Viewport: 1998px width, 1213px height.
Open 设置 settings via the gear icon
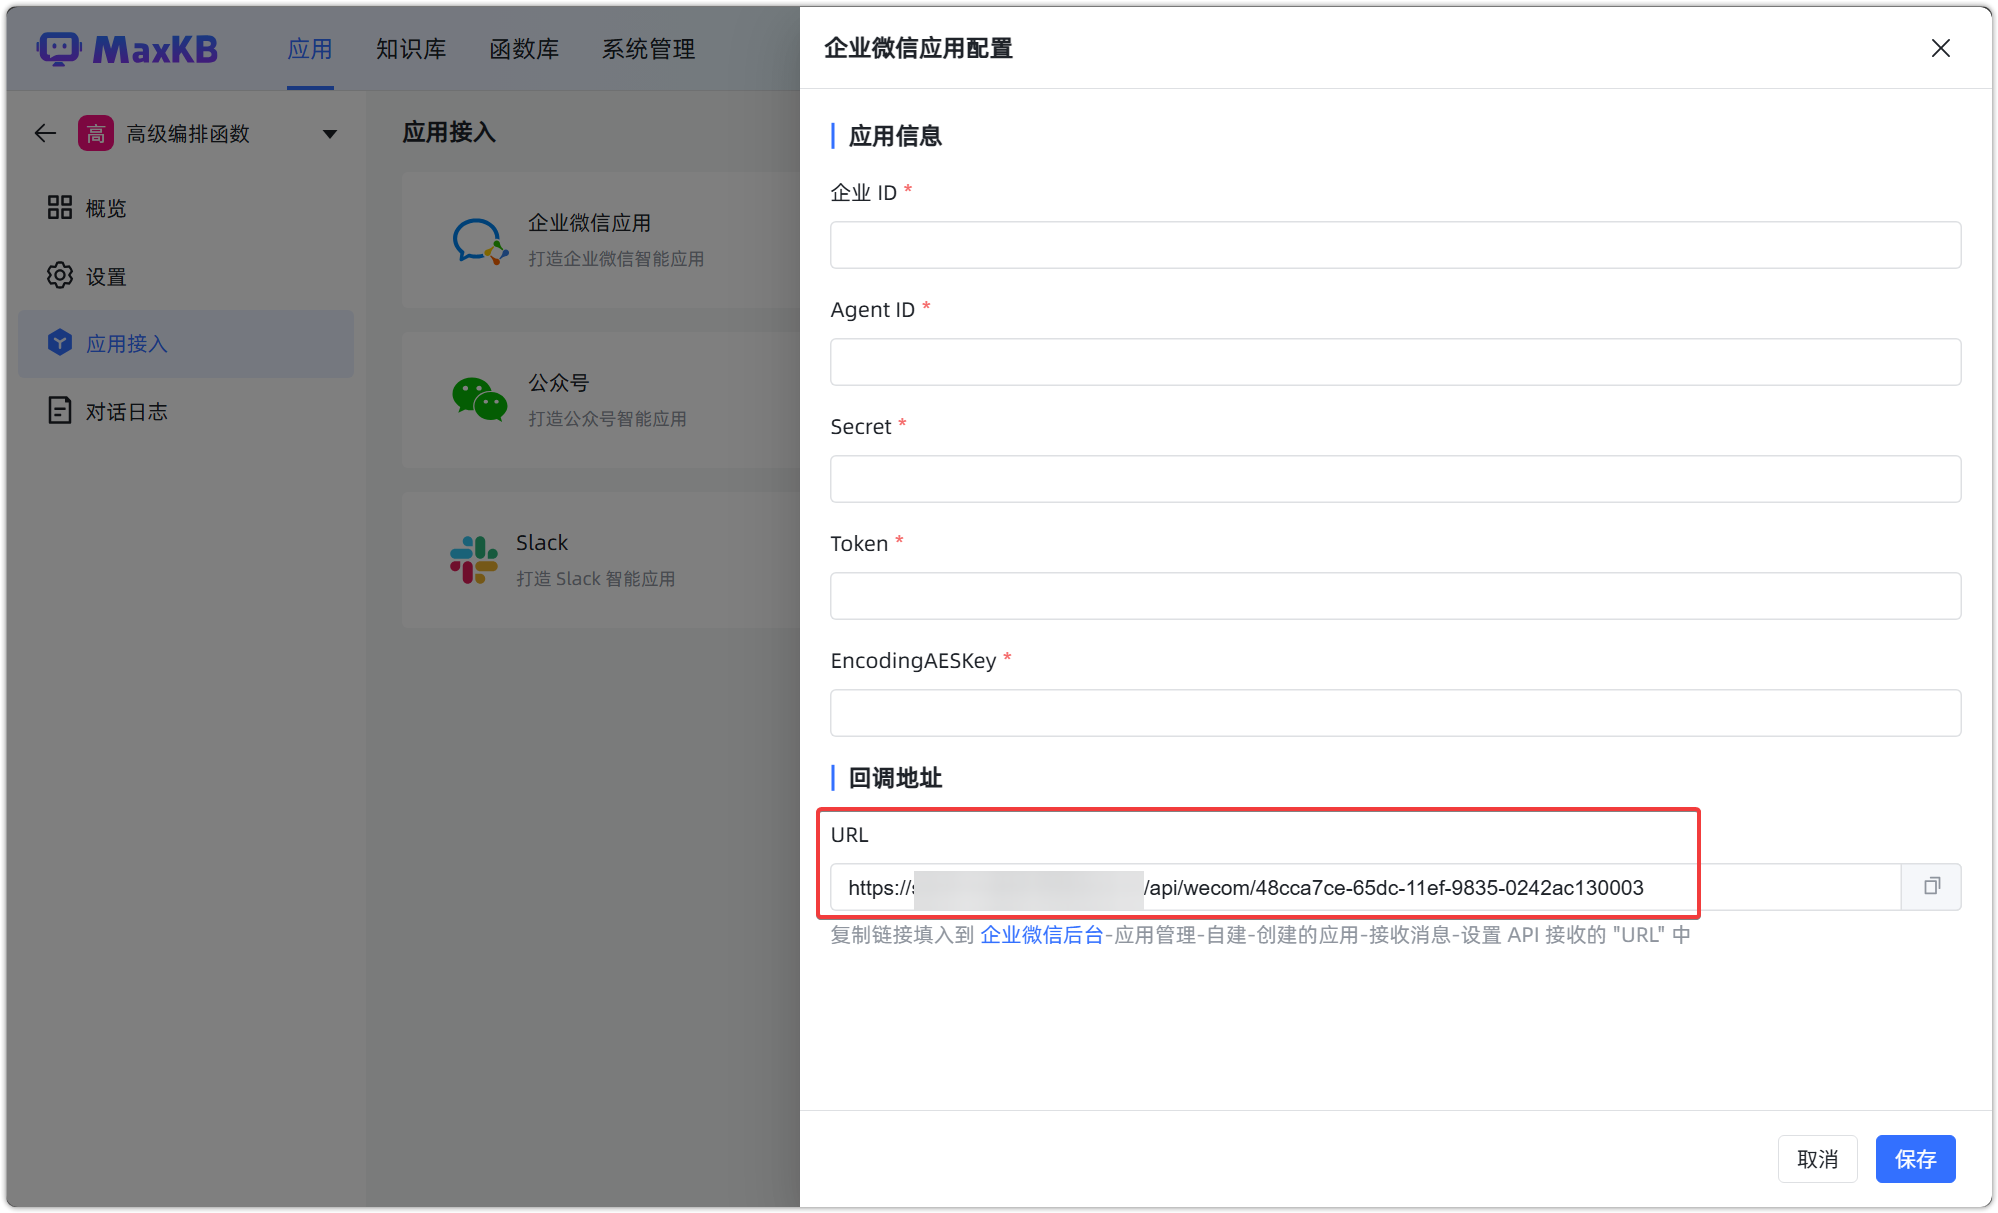coord(60,276)
